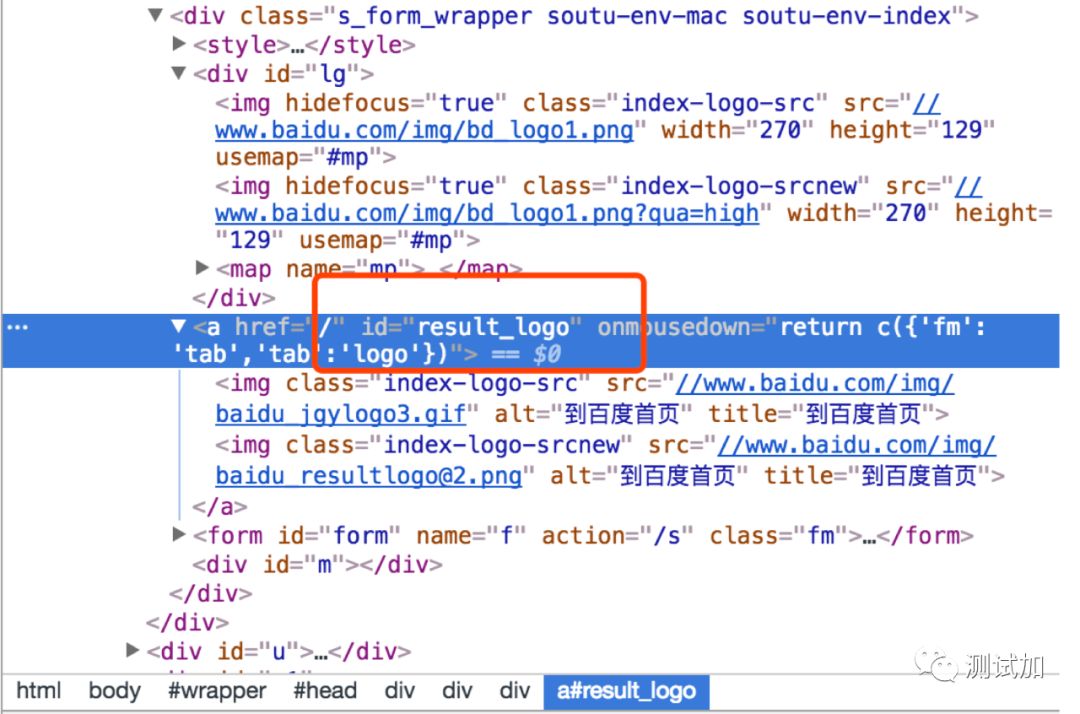Expand the form id form node

click(x=179, y=534)
